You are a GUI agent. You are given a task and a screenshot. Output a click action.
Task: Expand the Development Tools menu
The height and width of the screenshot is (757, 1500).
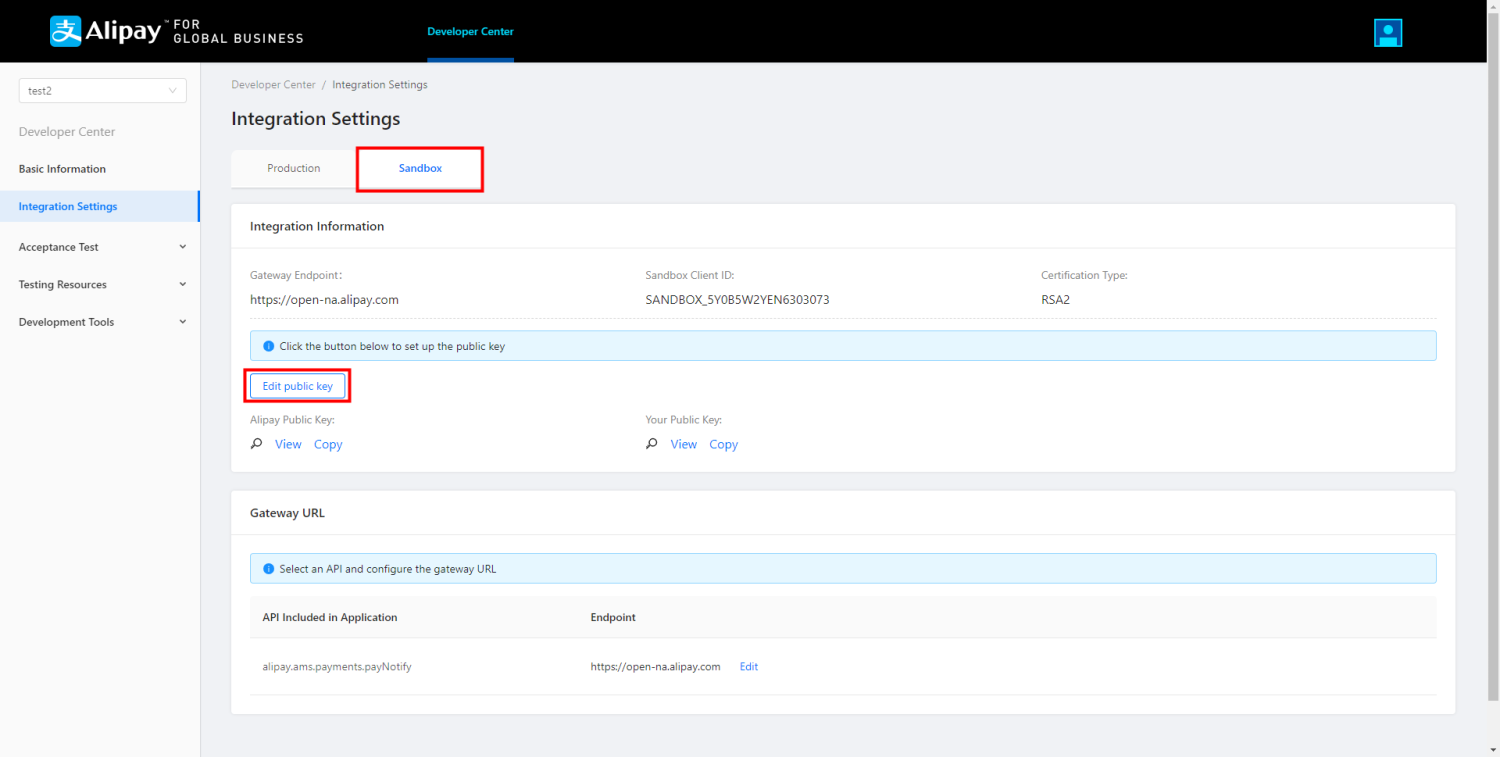(x=100, y=322)
